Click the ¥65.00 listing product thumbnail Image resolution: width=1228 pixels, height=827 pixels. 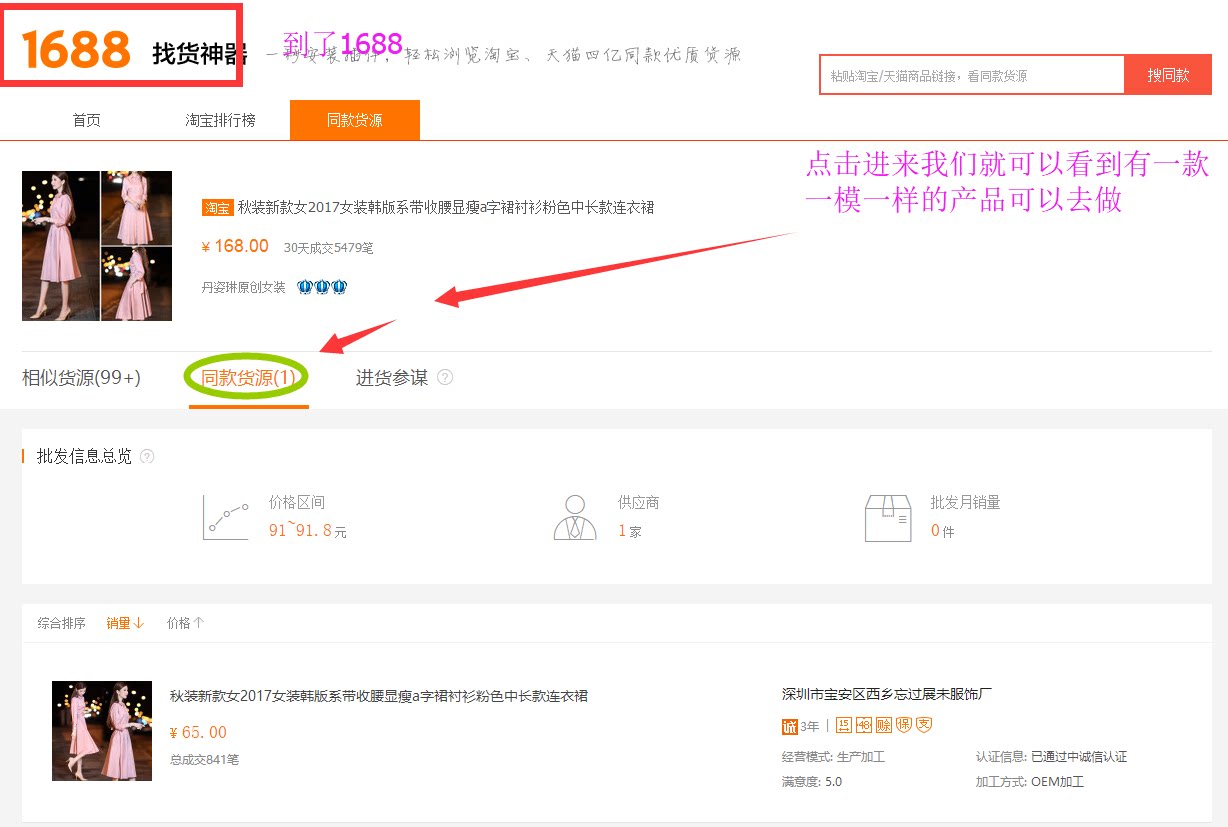[x=102, y=731]
